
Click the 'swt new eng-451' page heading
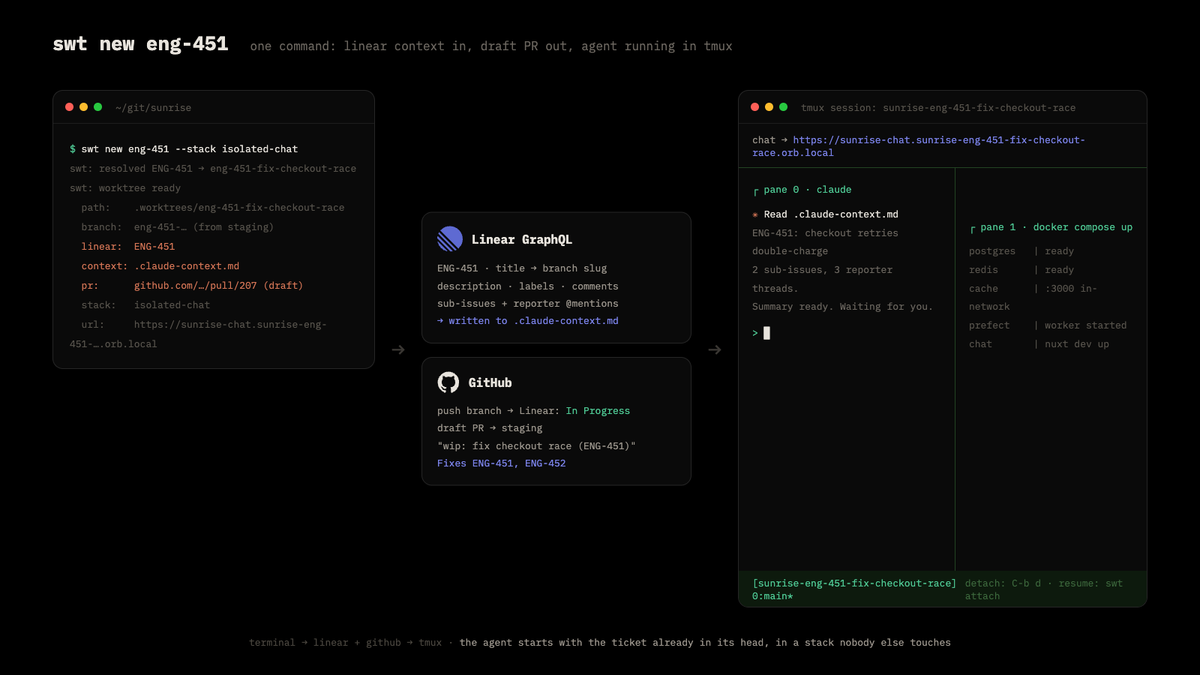pos(140,44)
